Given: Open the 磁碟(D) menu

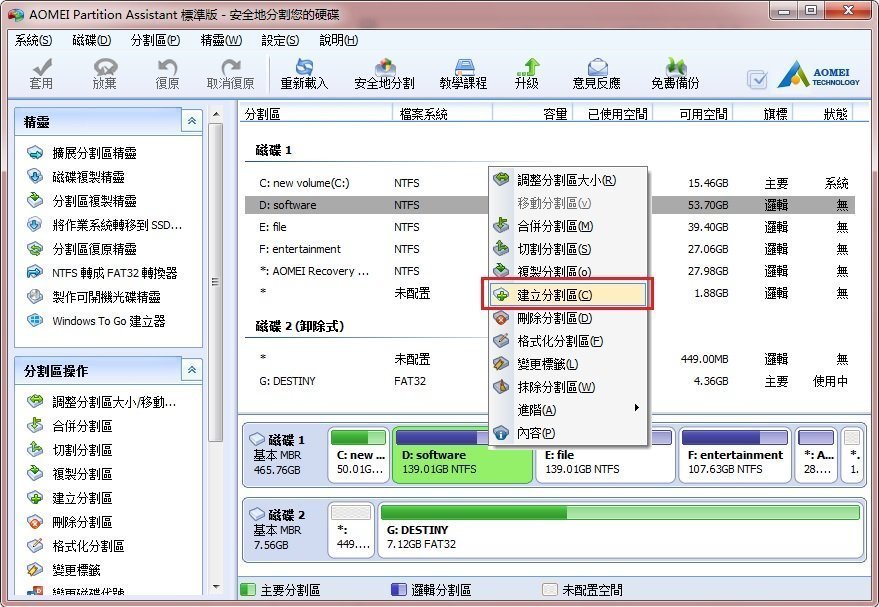Looking at the screenshot, I should 92,40.
